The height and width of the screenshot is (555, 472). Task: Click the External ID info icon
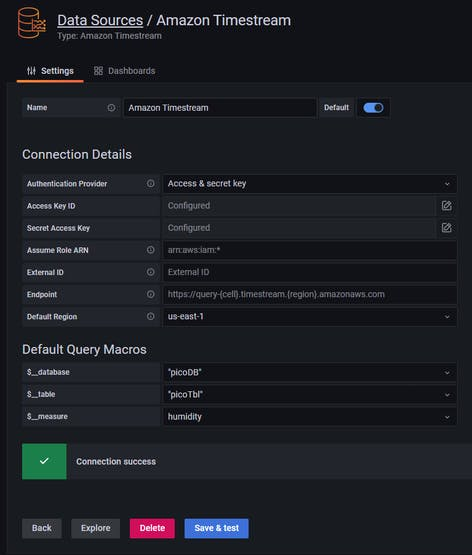(150, 272)
